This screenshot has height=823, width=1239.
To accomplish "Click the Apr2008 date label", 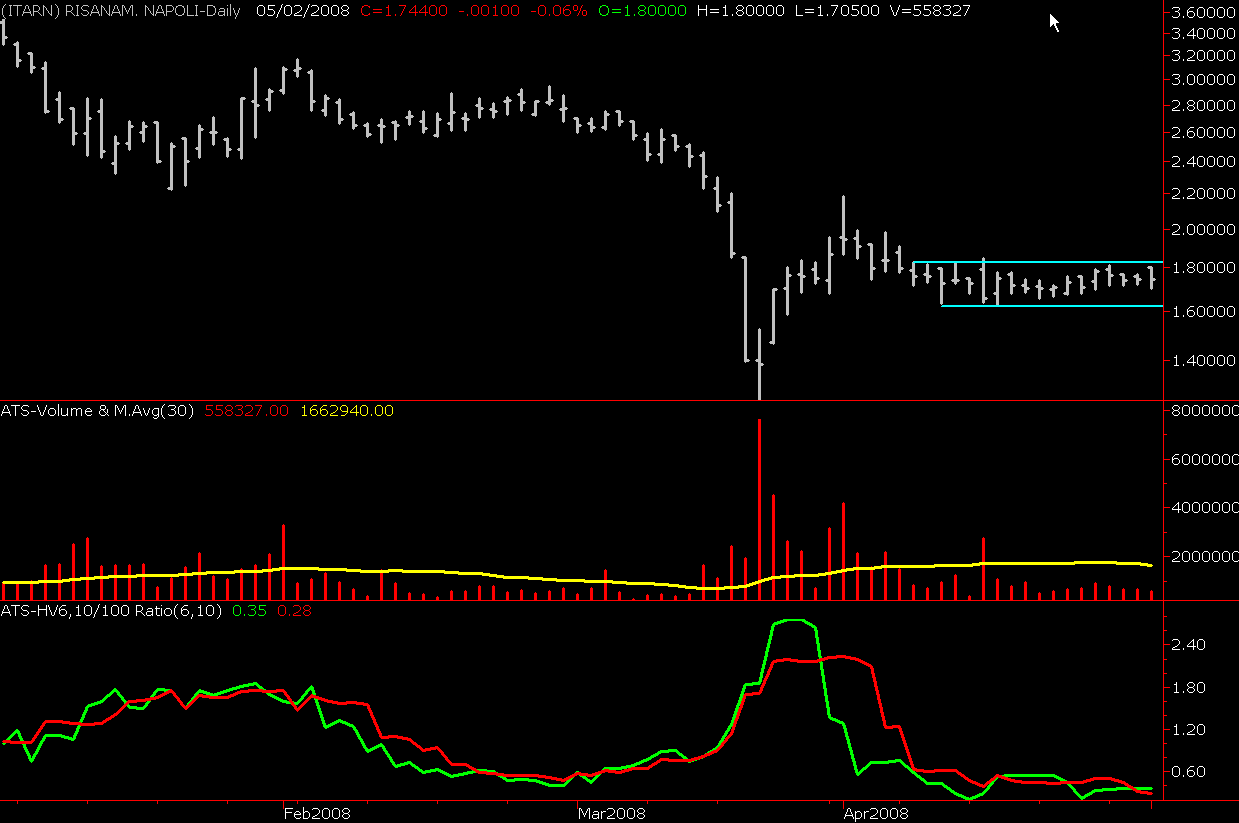I will [x=875, y=813].
